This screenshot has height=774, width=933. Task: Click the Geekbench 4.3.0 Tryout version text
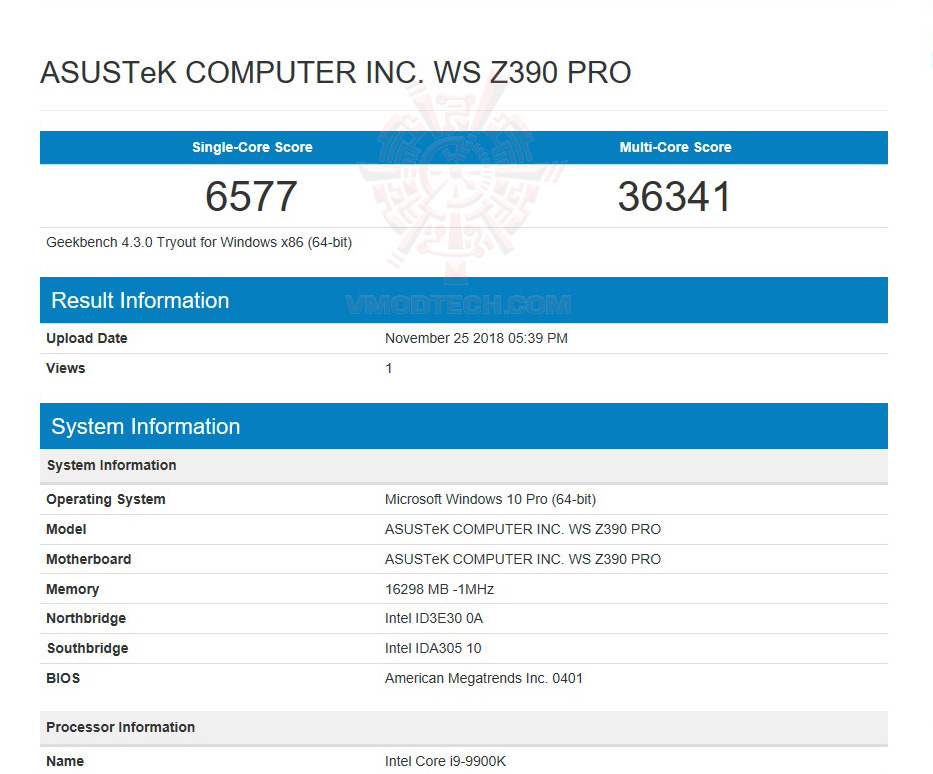coord(194,242)
